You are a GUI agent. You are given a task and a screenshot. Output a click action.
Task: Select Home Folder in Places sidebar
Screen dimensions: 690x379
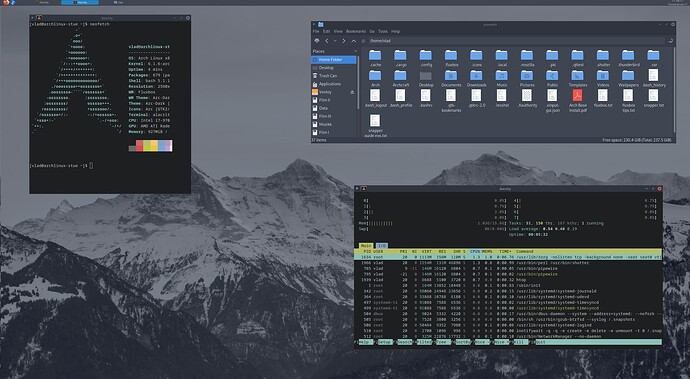[334, 59]
